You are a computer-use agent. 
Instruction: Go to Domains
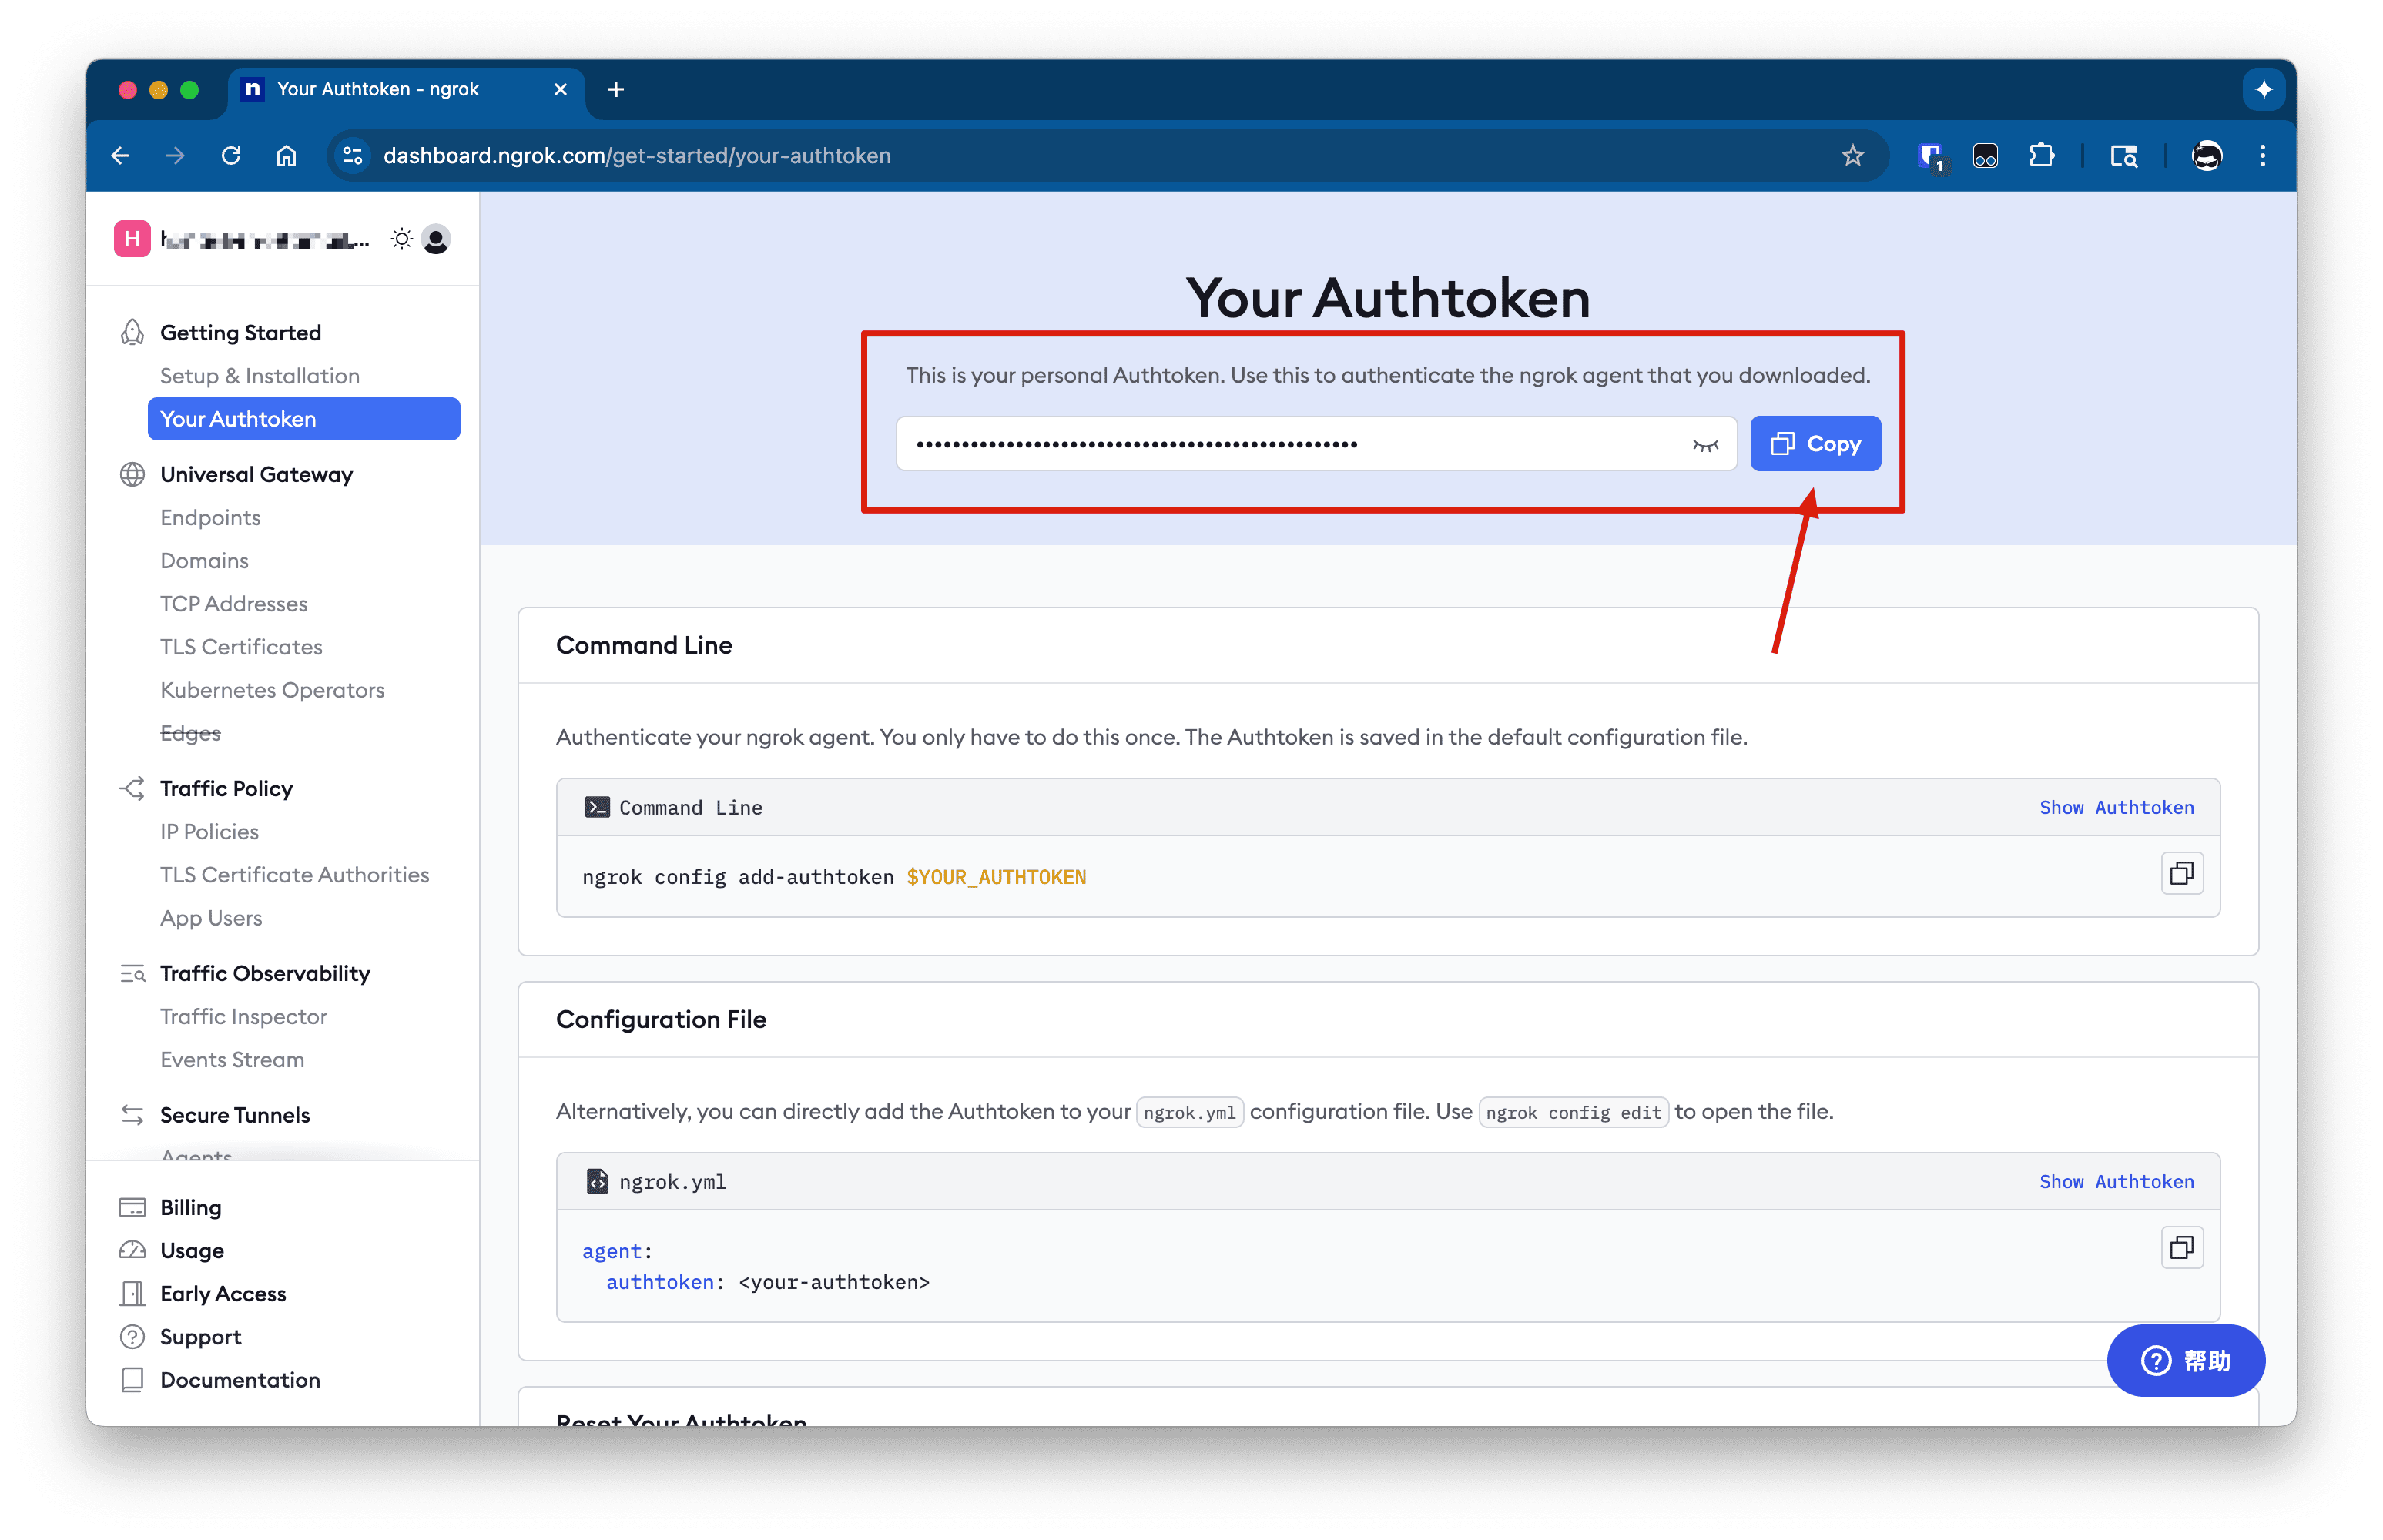coord(204,561)
